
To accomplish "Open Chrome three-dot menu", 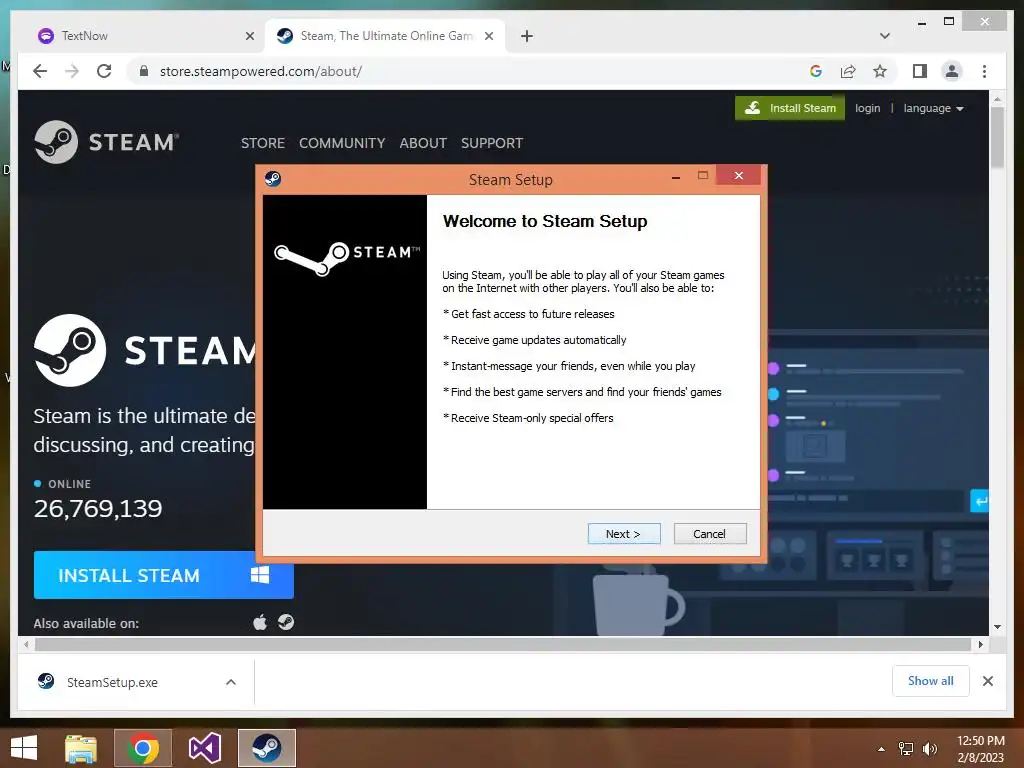I will click(984, 71).
